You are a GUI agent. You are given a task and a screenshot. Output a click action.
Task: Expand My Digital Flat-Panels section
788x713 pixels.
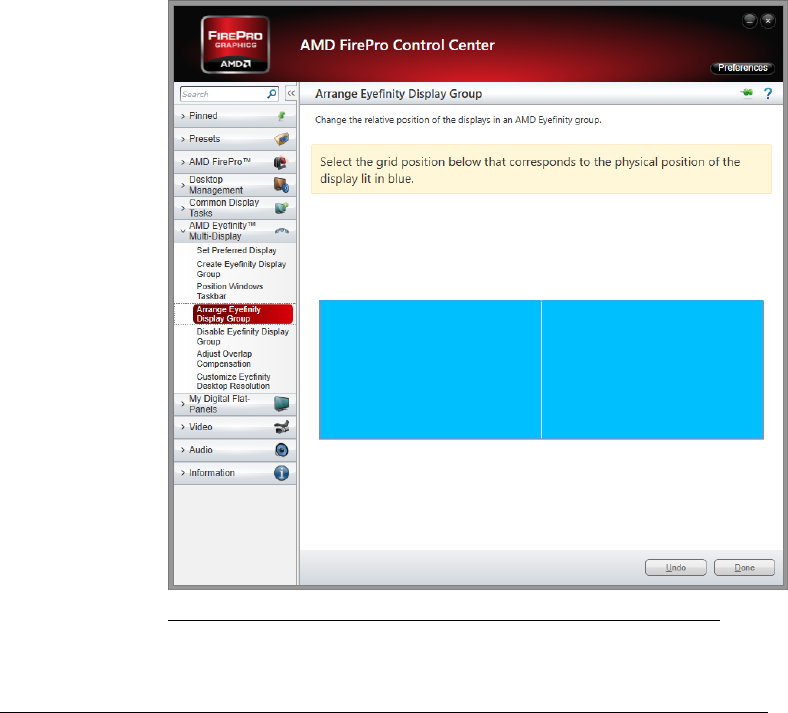(235, 404)
